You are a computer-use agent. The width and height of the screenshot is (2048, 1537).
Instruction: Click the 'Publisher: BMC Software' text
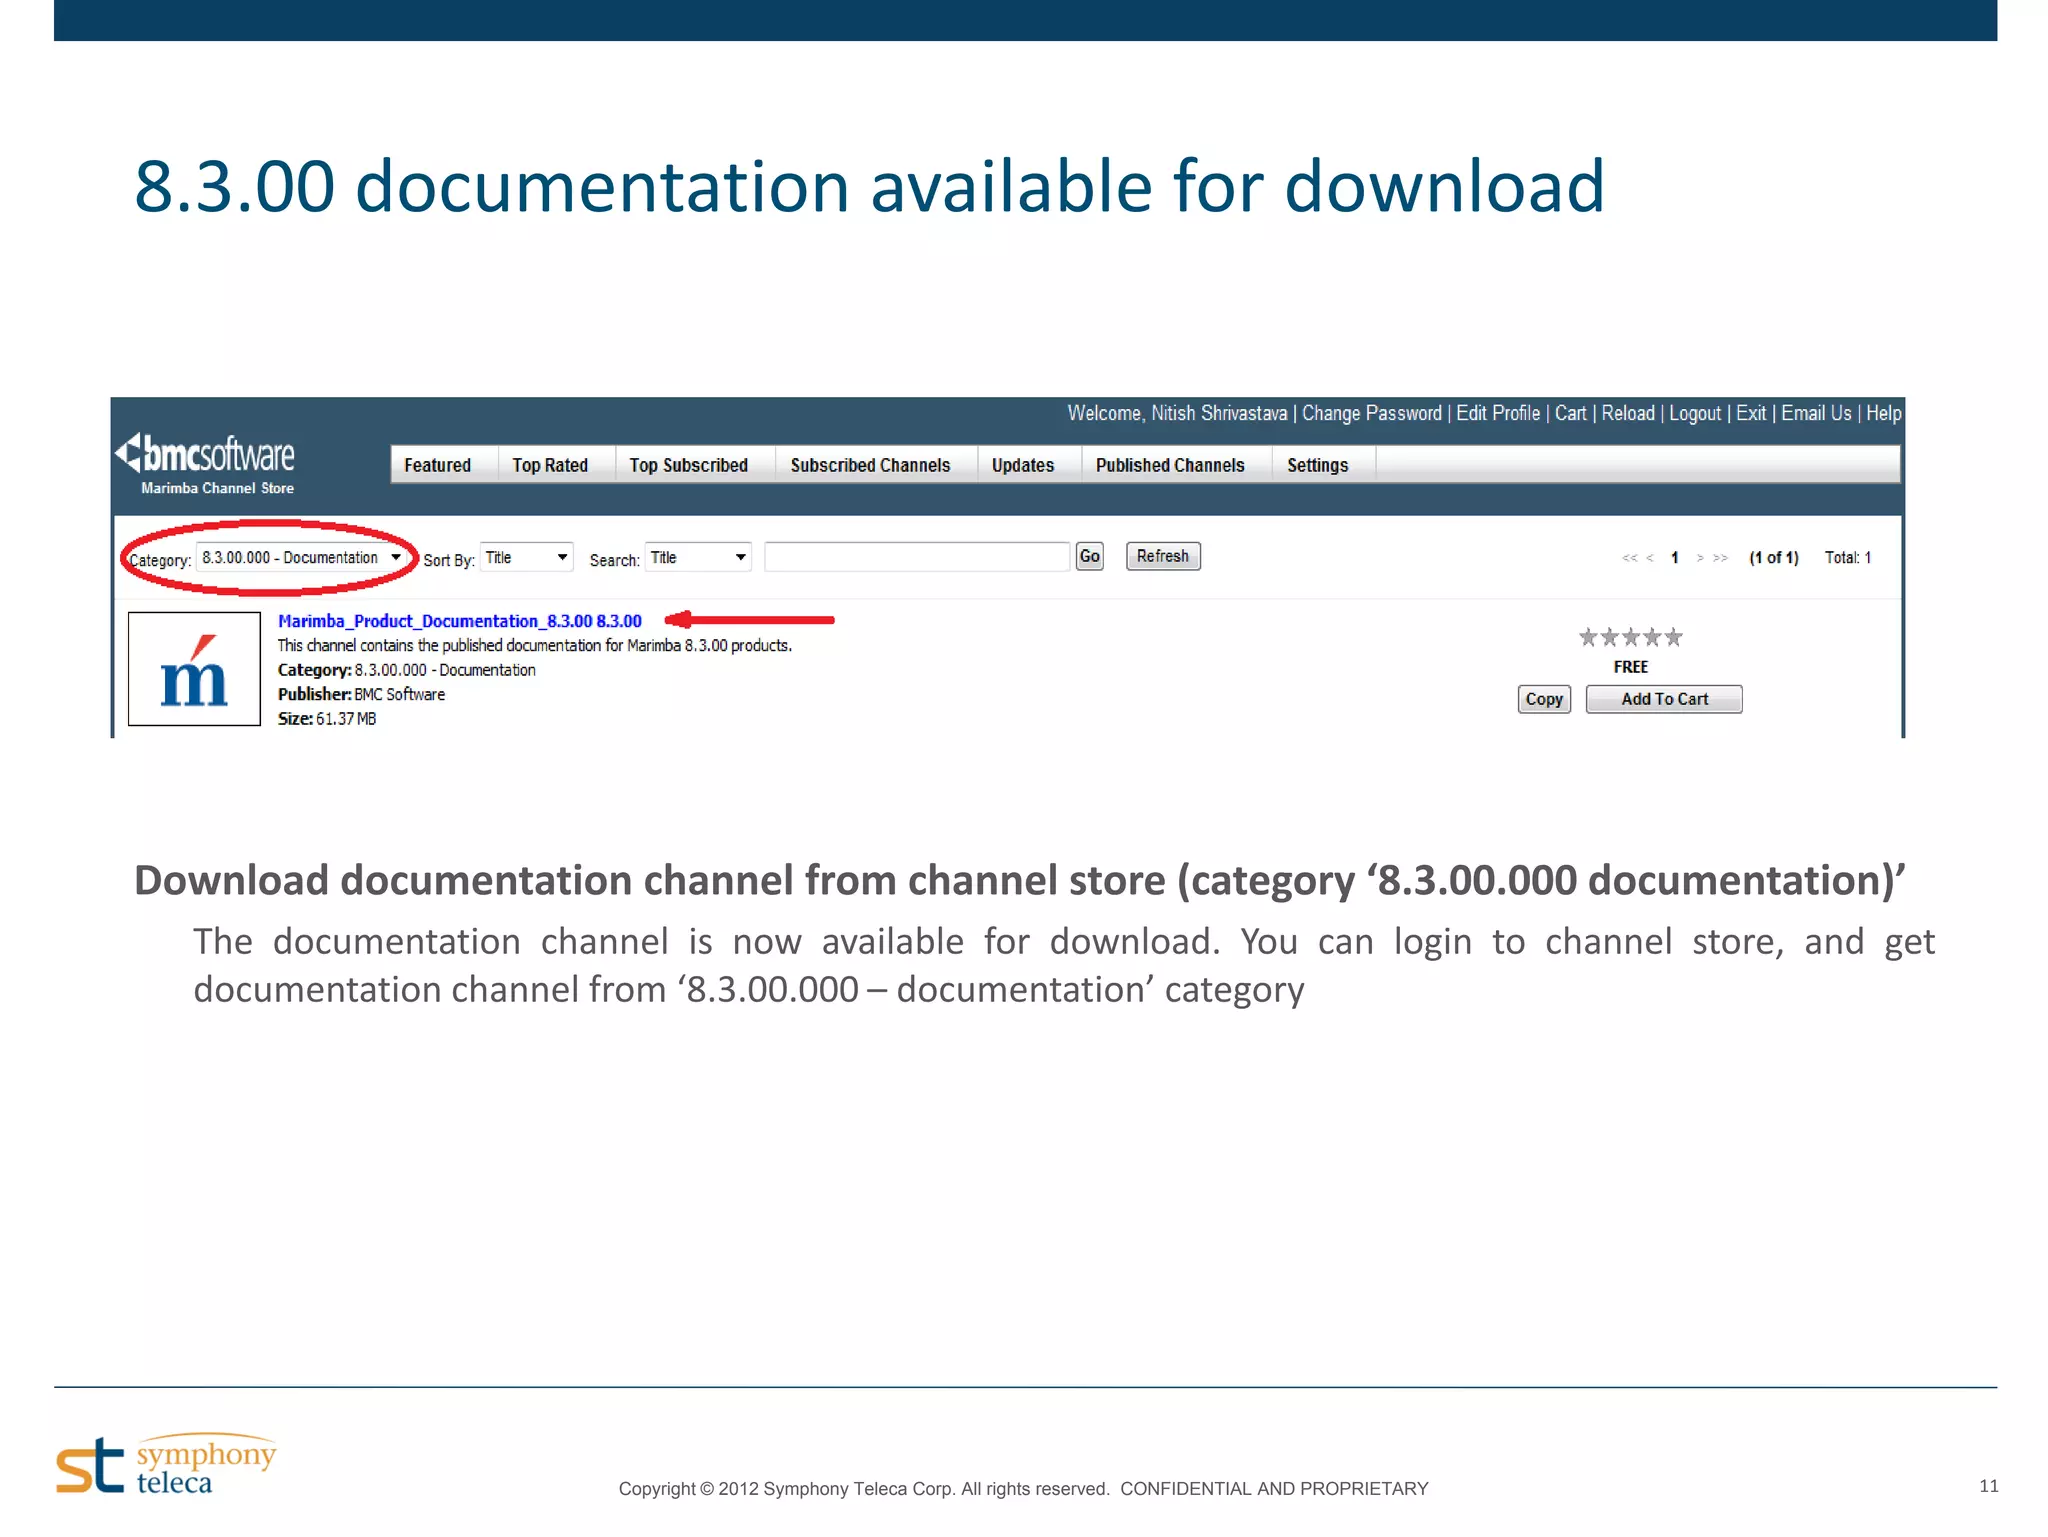point(361,694)
